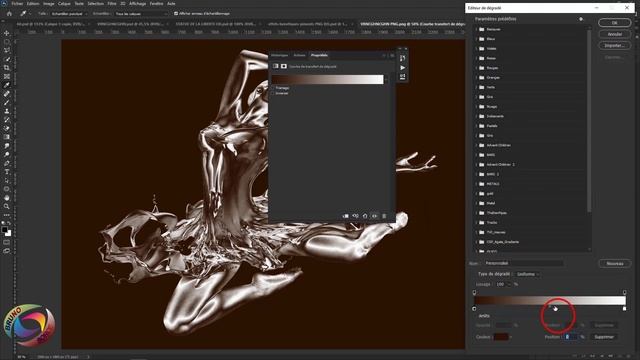The height and width of the screenshot is (360, 640).
Task: Expand the Bleus presets folder
Action: (477, 39)
